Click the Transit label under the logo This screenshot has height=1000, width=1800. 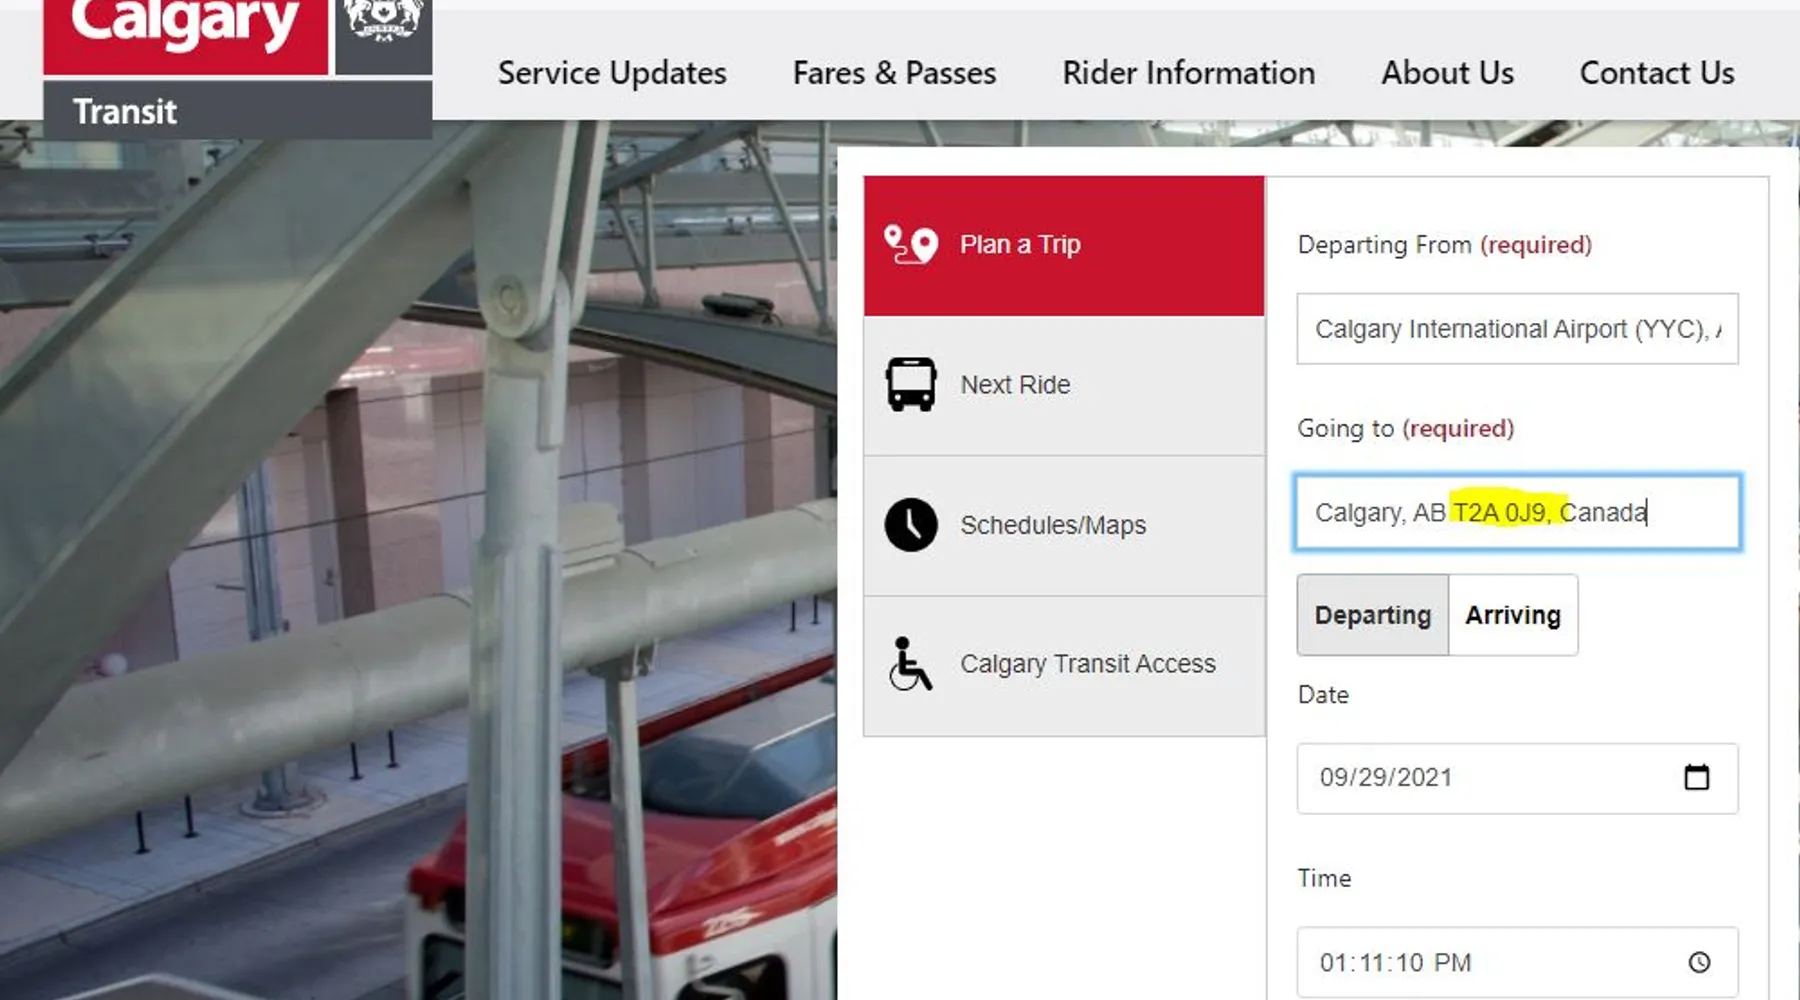(125, 111)
